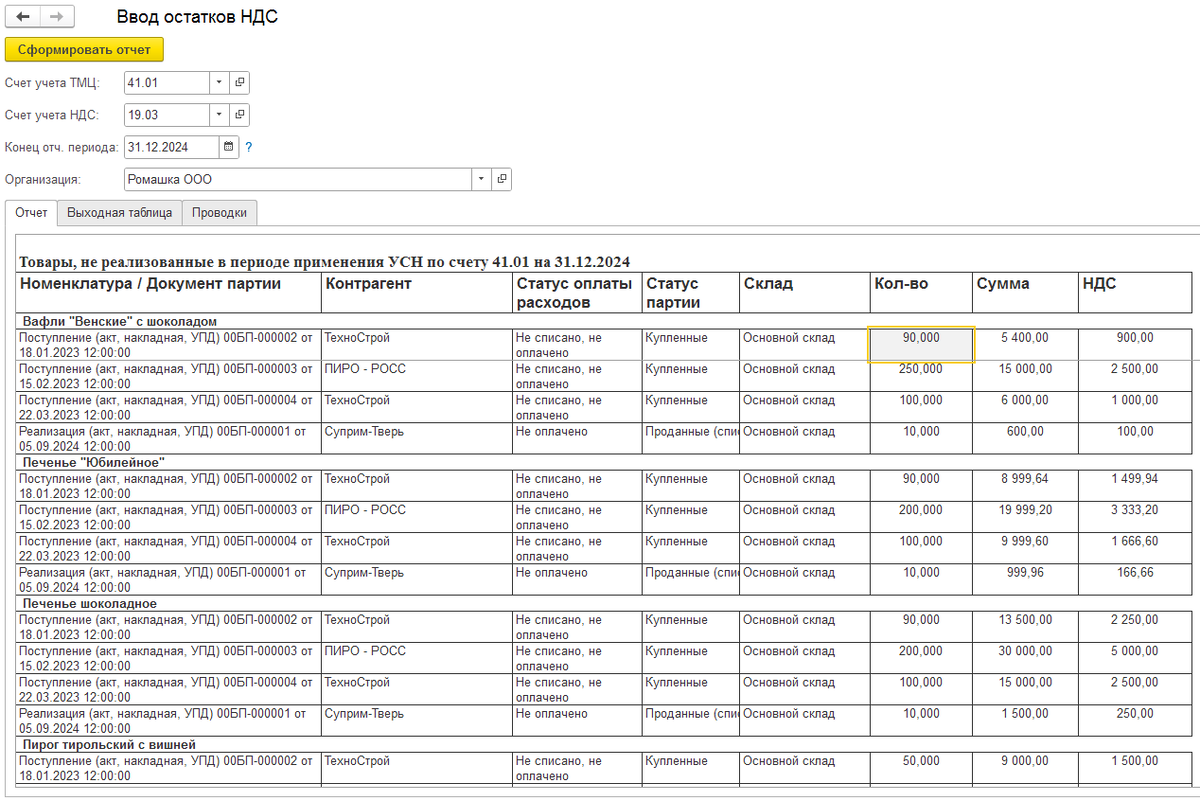Open the Ромашка ООО organization card icon
The image size is (1200, 801).
tap(501, 179)
